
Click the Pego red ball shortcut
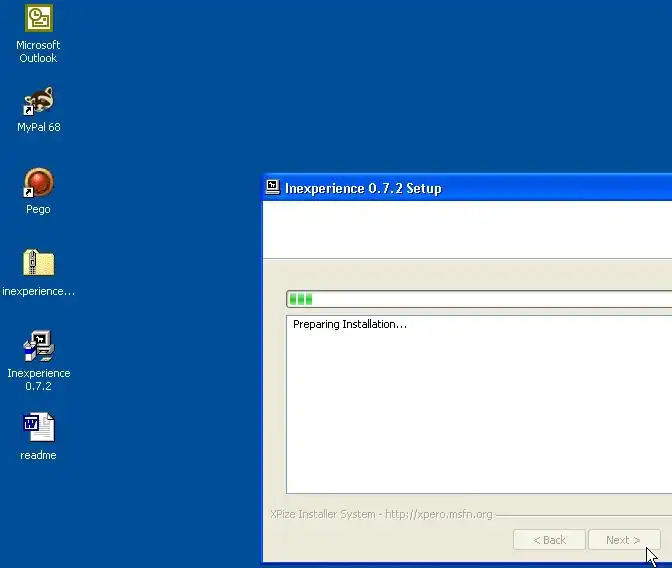click(x=39, y=182)
